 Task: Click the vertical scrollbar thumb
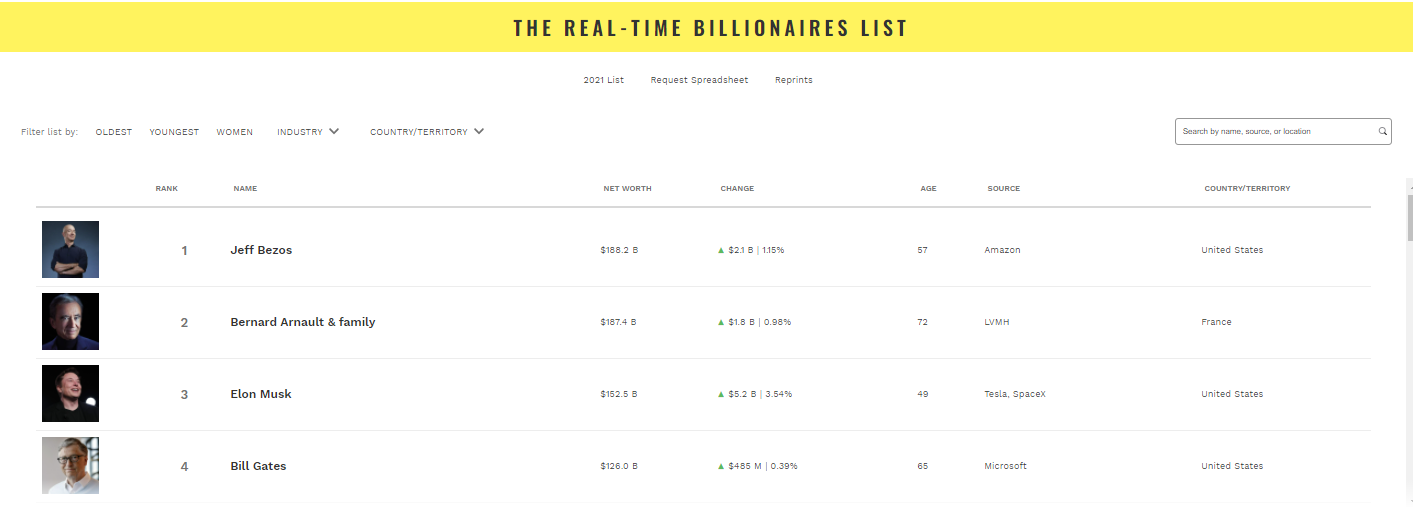(x=1409, y=217)
